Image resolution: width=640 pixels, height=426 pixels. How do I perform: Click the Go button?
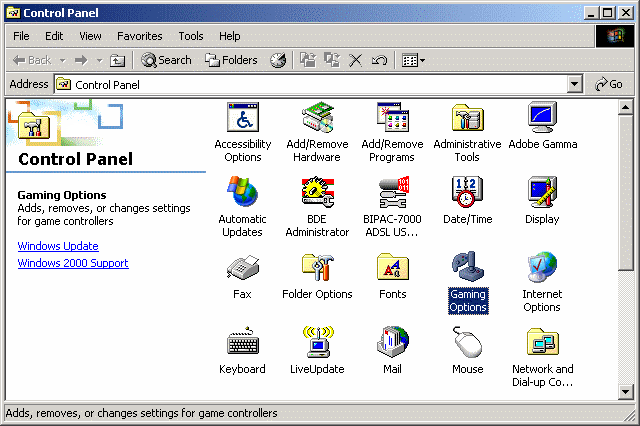[x=609, y=84]
